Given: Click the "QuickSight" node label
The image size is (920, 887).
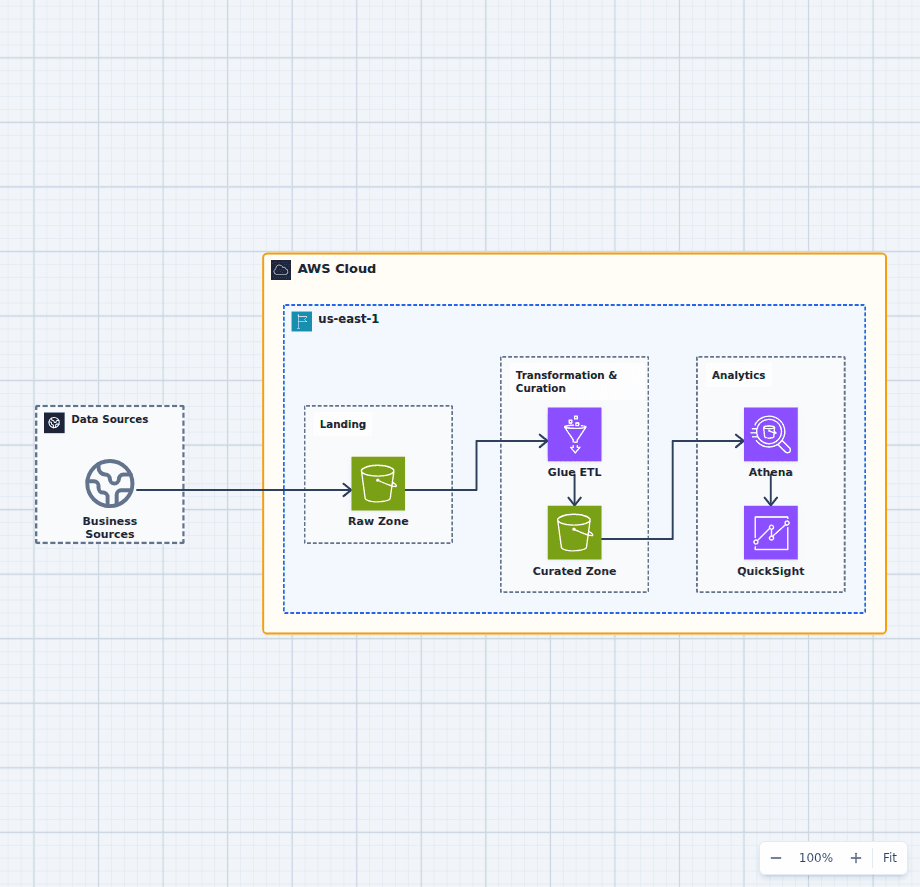Looking at the screenshot, I should [770, 571].
